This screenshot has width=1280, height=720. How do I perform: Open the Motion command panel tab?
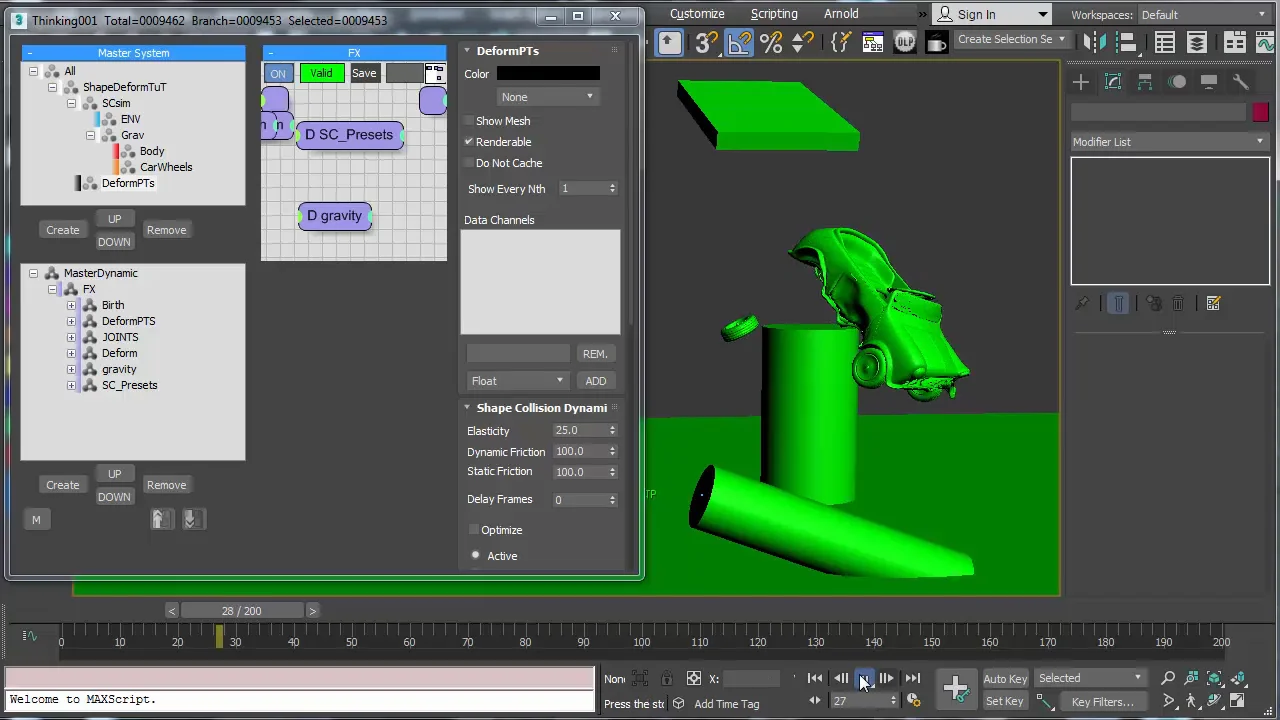tap(1177, 82)
